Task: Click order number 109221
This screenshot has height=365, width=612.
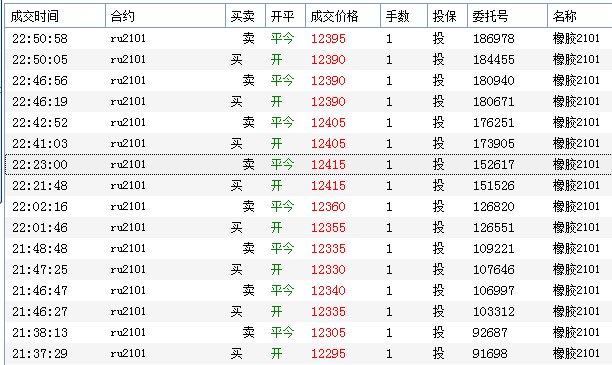Action: pyautogui.click(x=494, y=249)
